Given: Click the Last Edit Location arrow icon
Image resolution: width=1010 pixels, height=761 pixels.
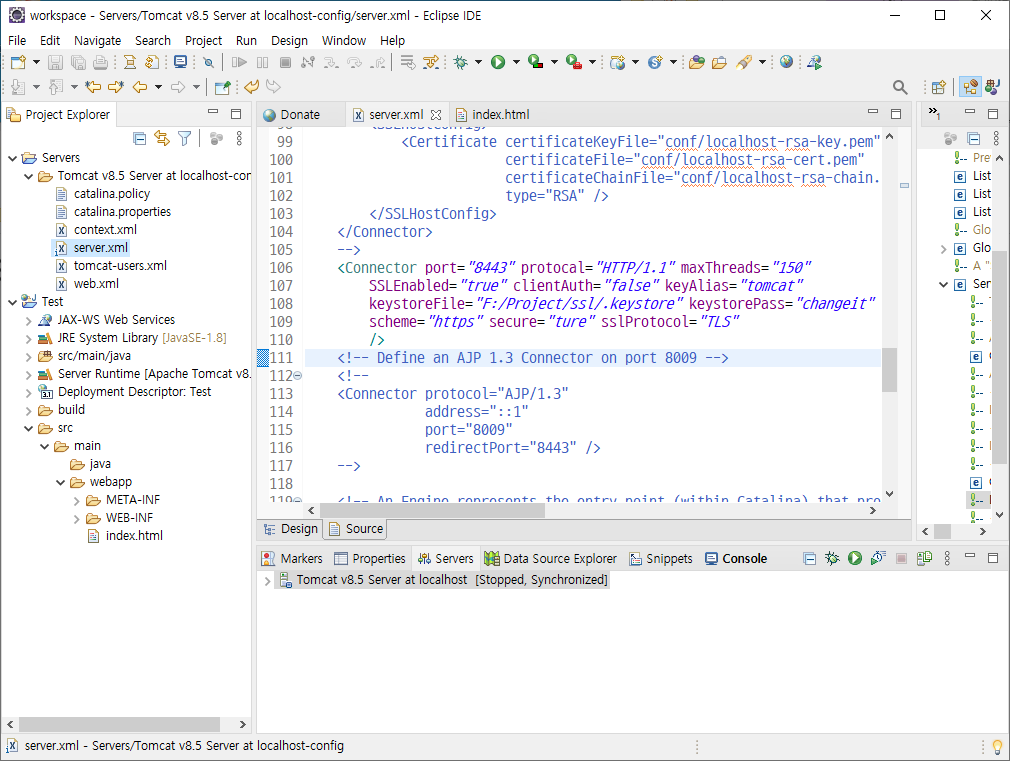Looking at the screenshot, I should coord(93,87).
